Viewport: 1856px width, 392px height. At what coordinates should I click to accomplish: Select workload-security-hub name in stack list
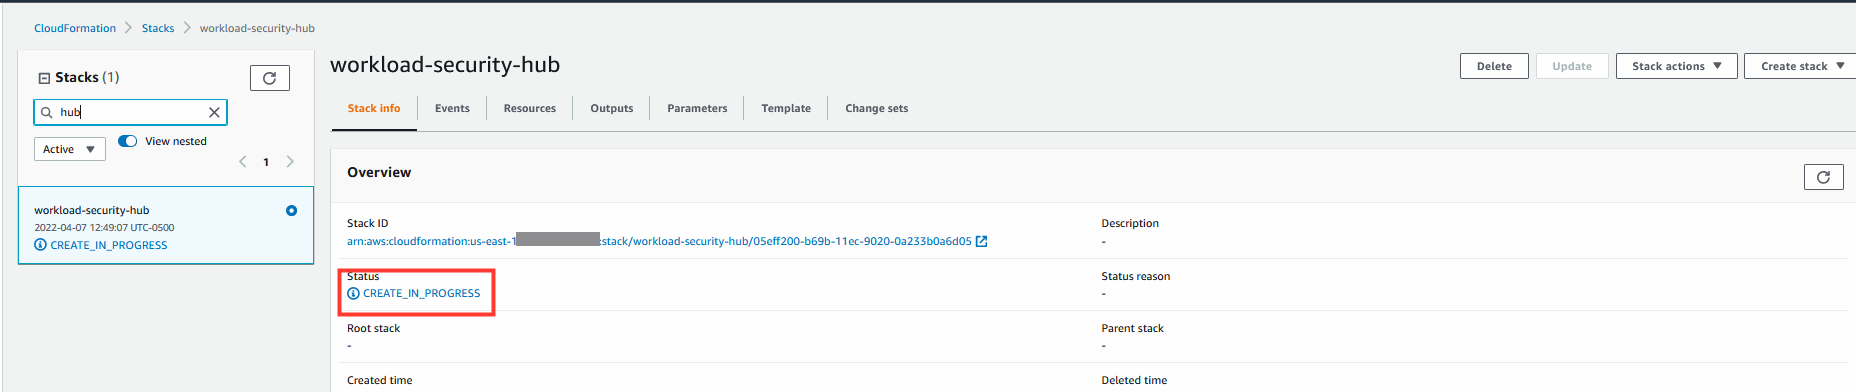92,210
